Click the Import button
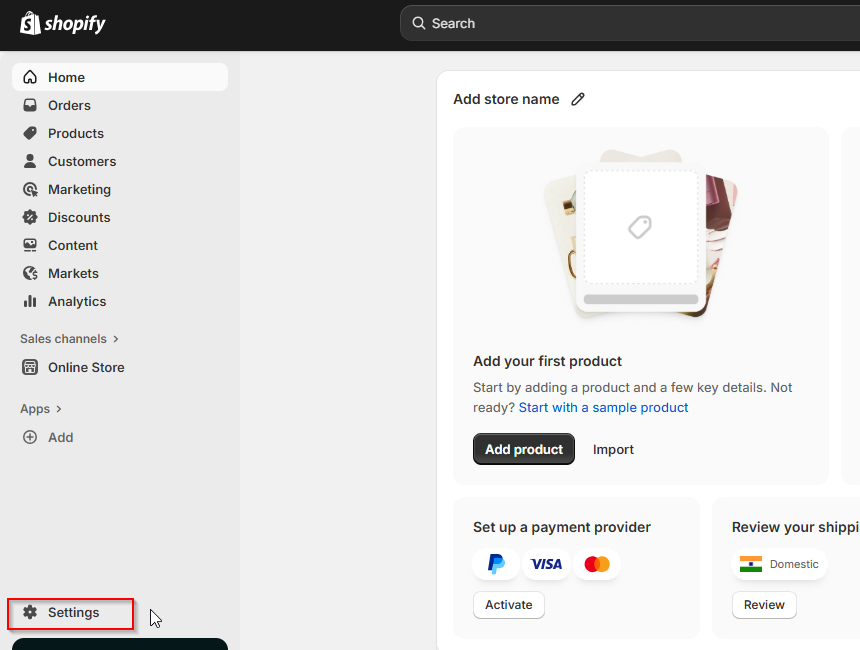 coord(613,449)
